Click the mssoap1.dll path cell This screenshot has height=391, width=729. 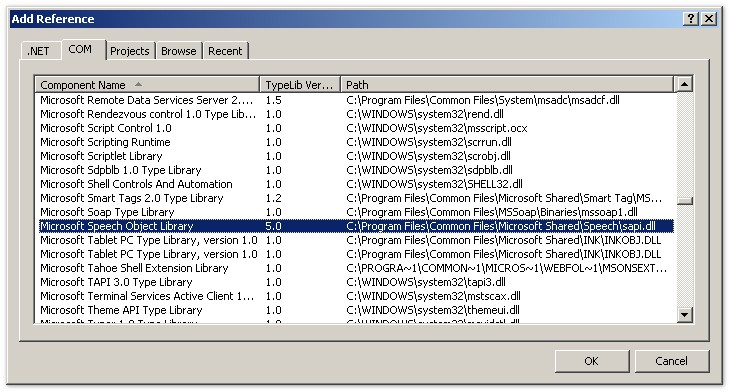(492, 212)
